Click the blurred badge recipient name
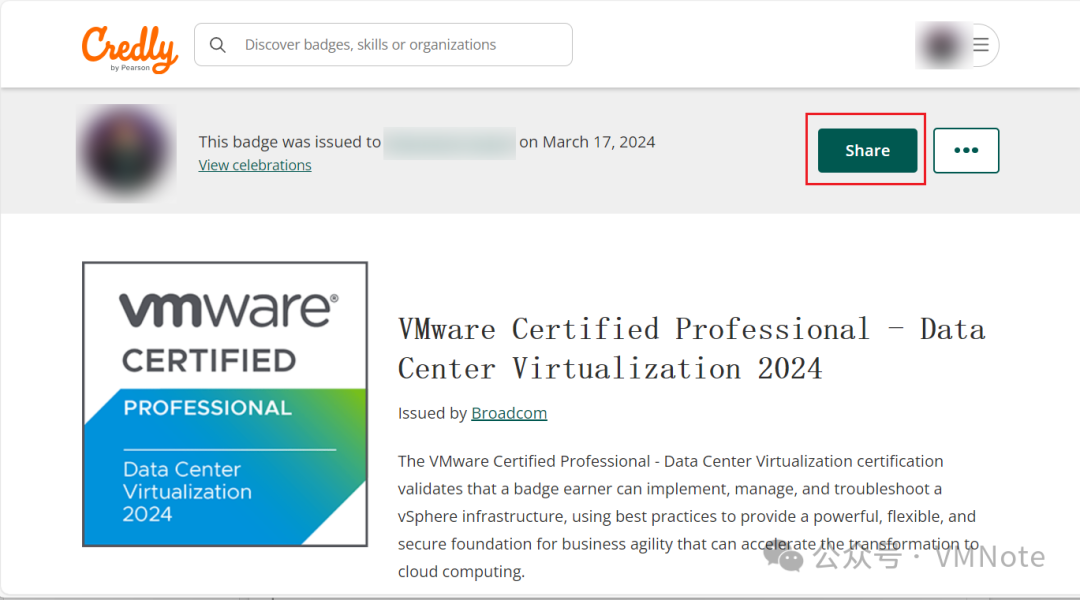Screen dimensions: 1080x600 click(449, 143)
